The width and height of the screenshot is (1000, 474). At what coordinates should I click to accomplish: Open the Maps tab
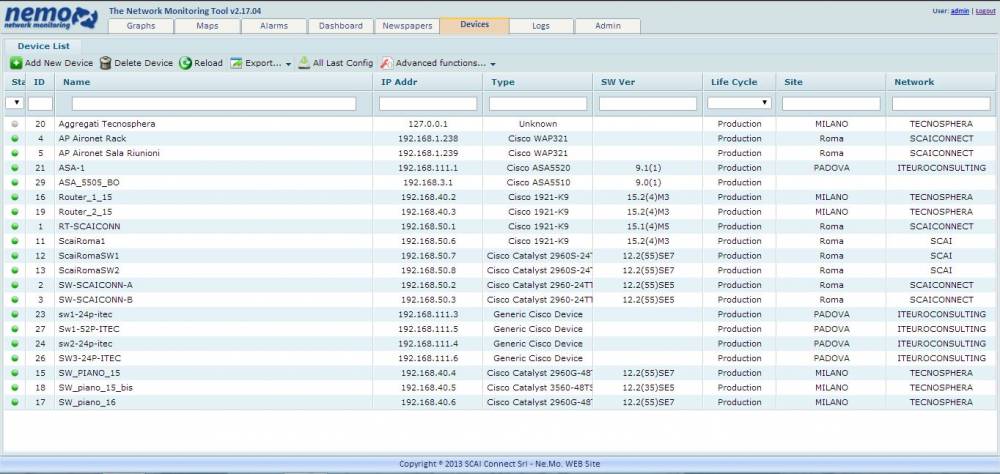coord(207,26)
